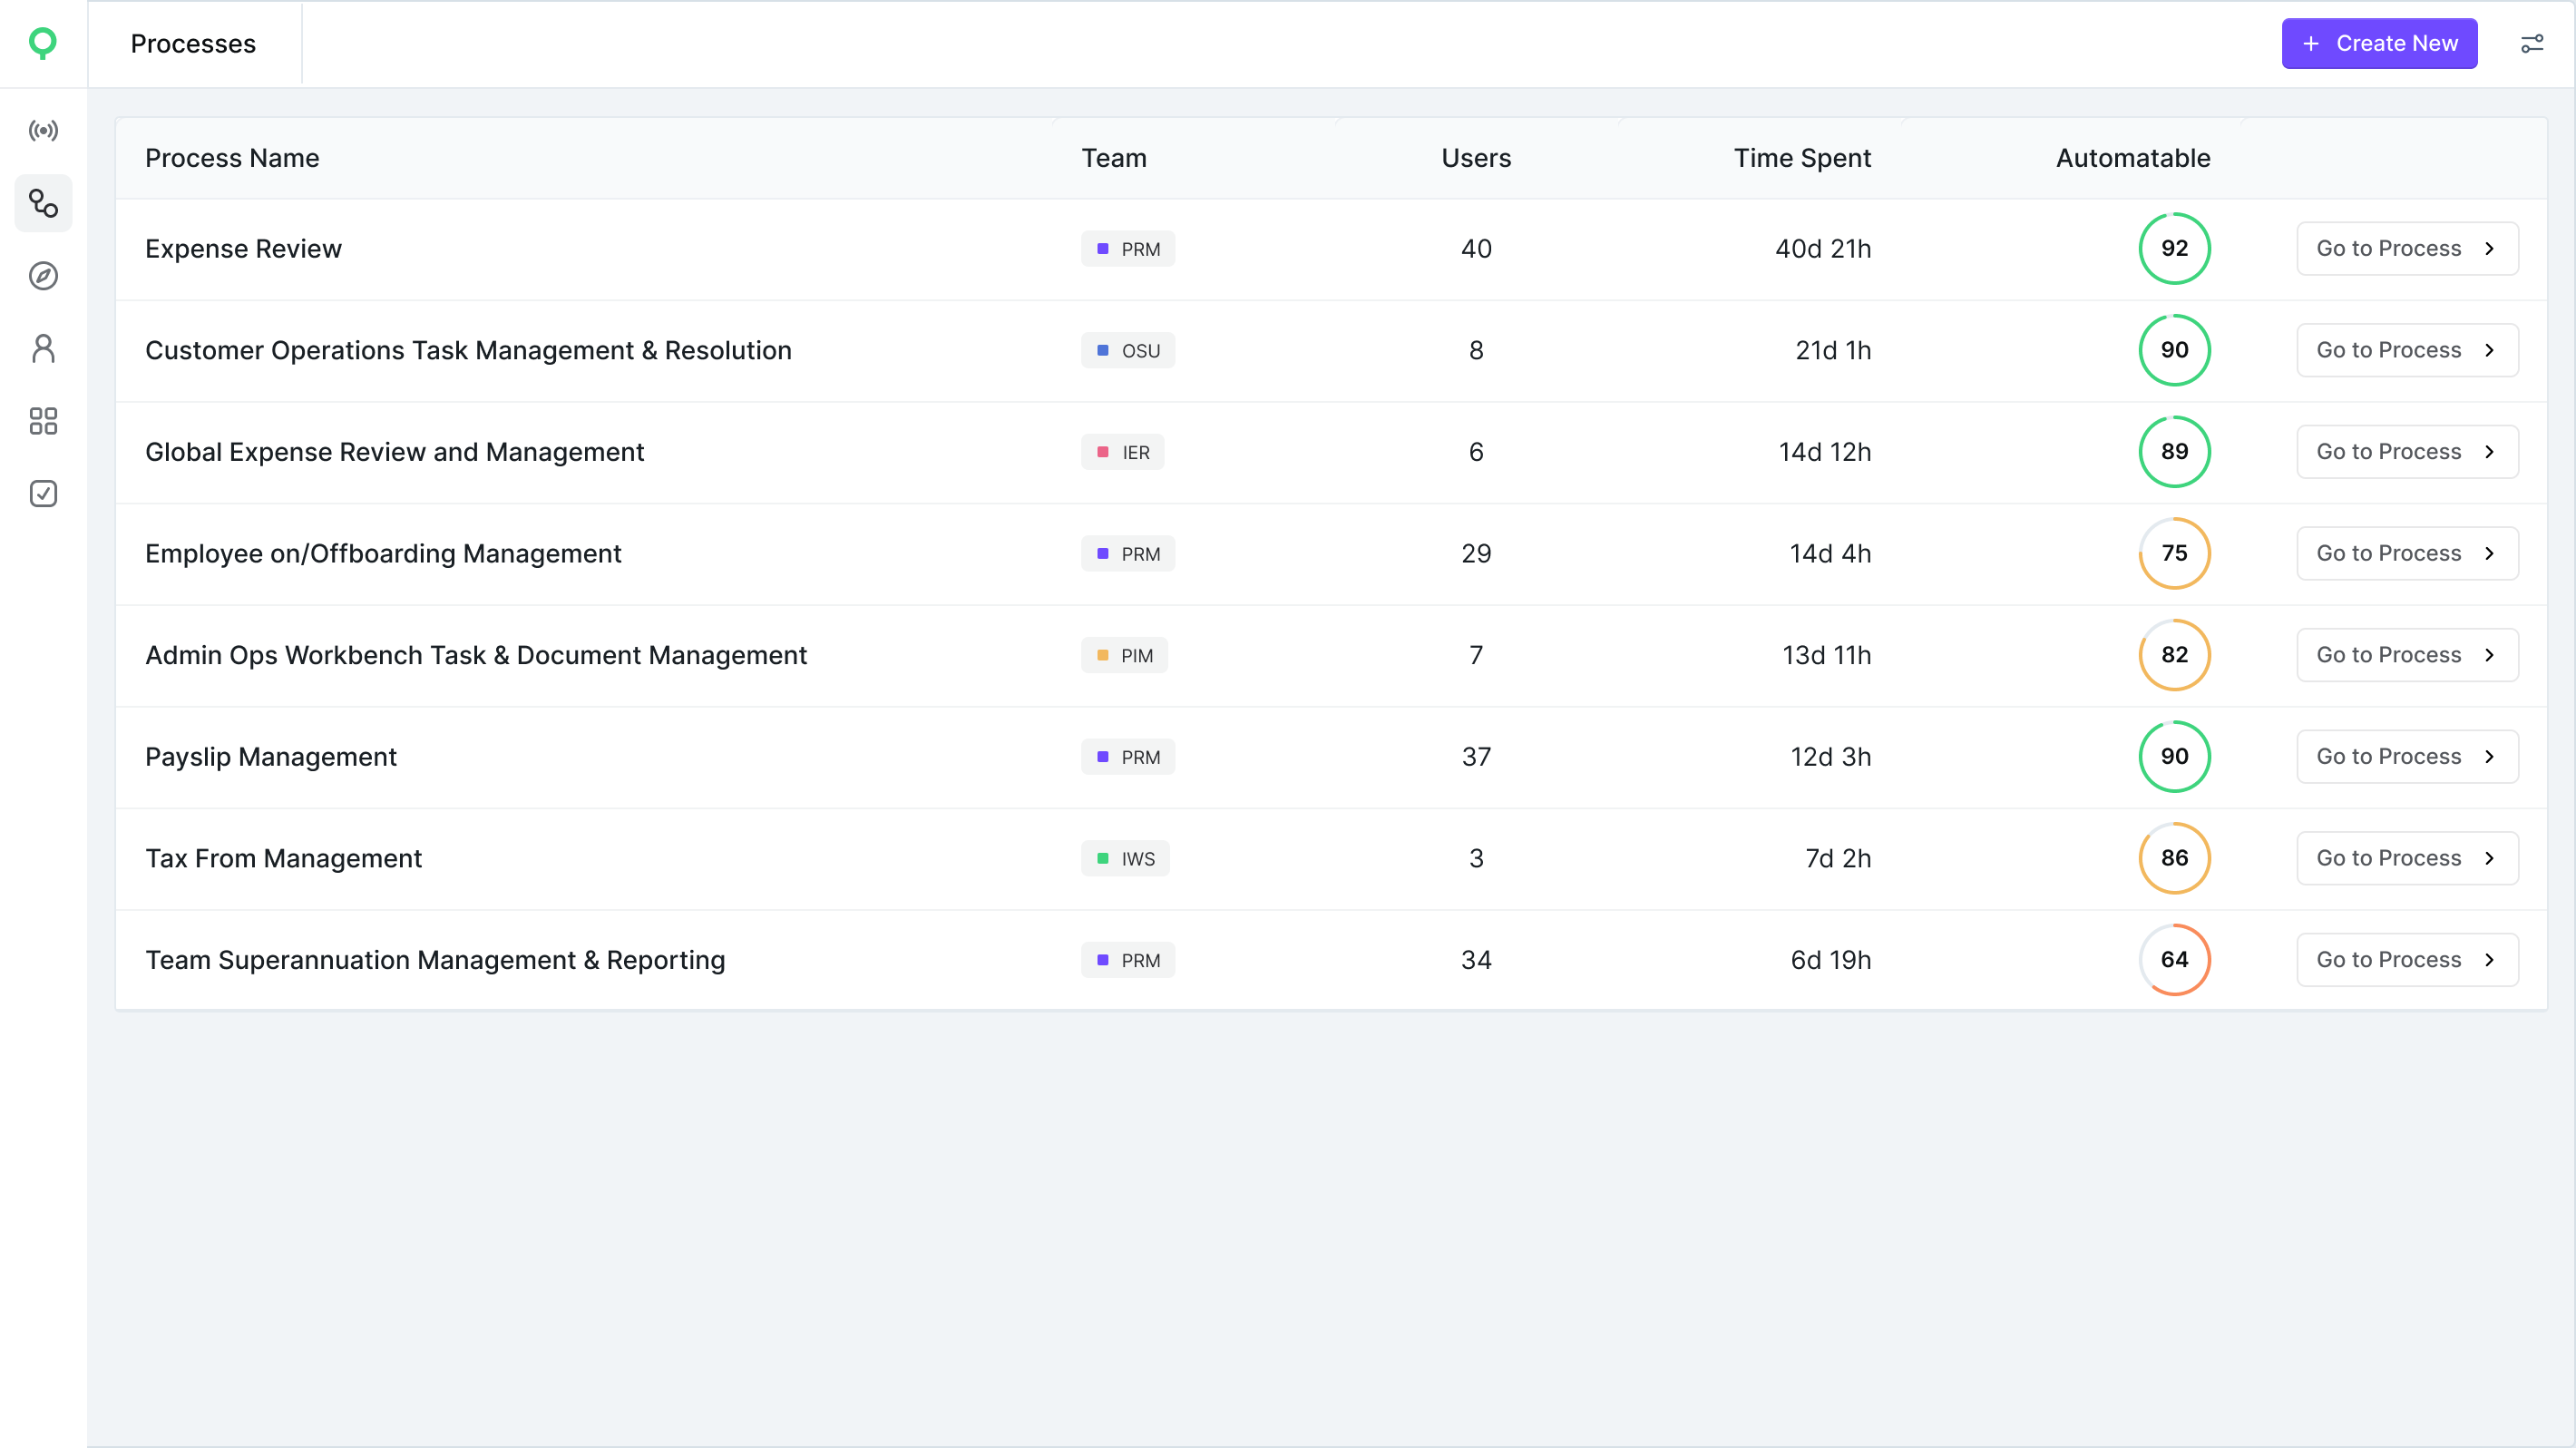Open the compass explore icon in sidebar
The height and width of the screenshot is (1448, 2576).
43,277
